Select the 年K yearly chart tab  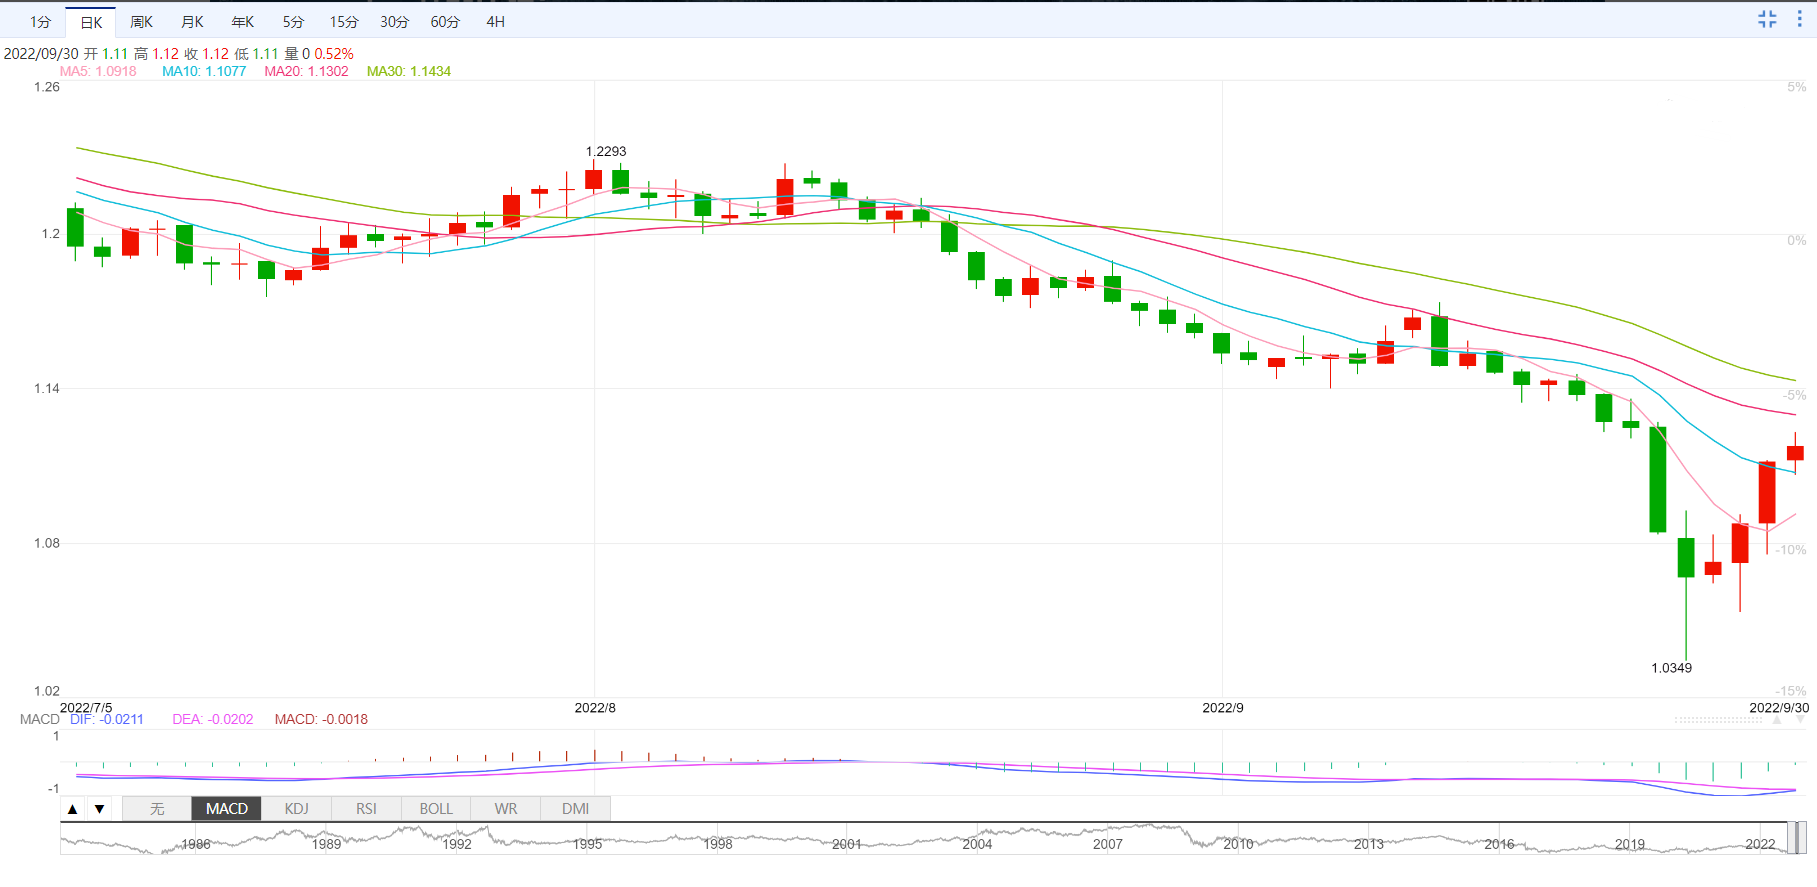[x=242, y=22]
